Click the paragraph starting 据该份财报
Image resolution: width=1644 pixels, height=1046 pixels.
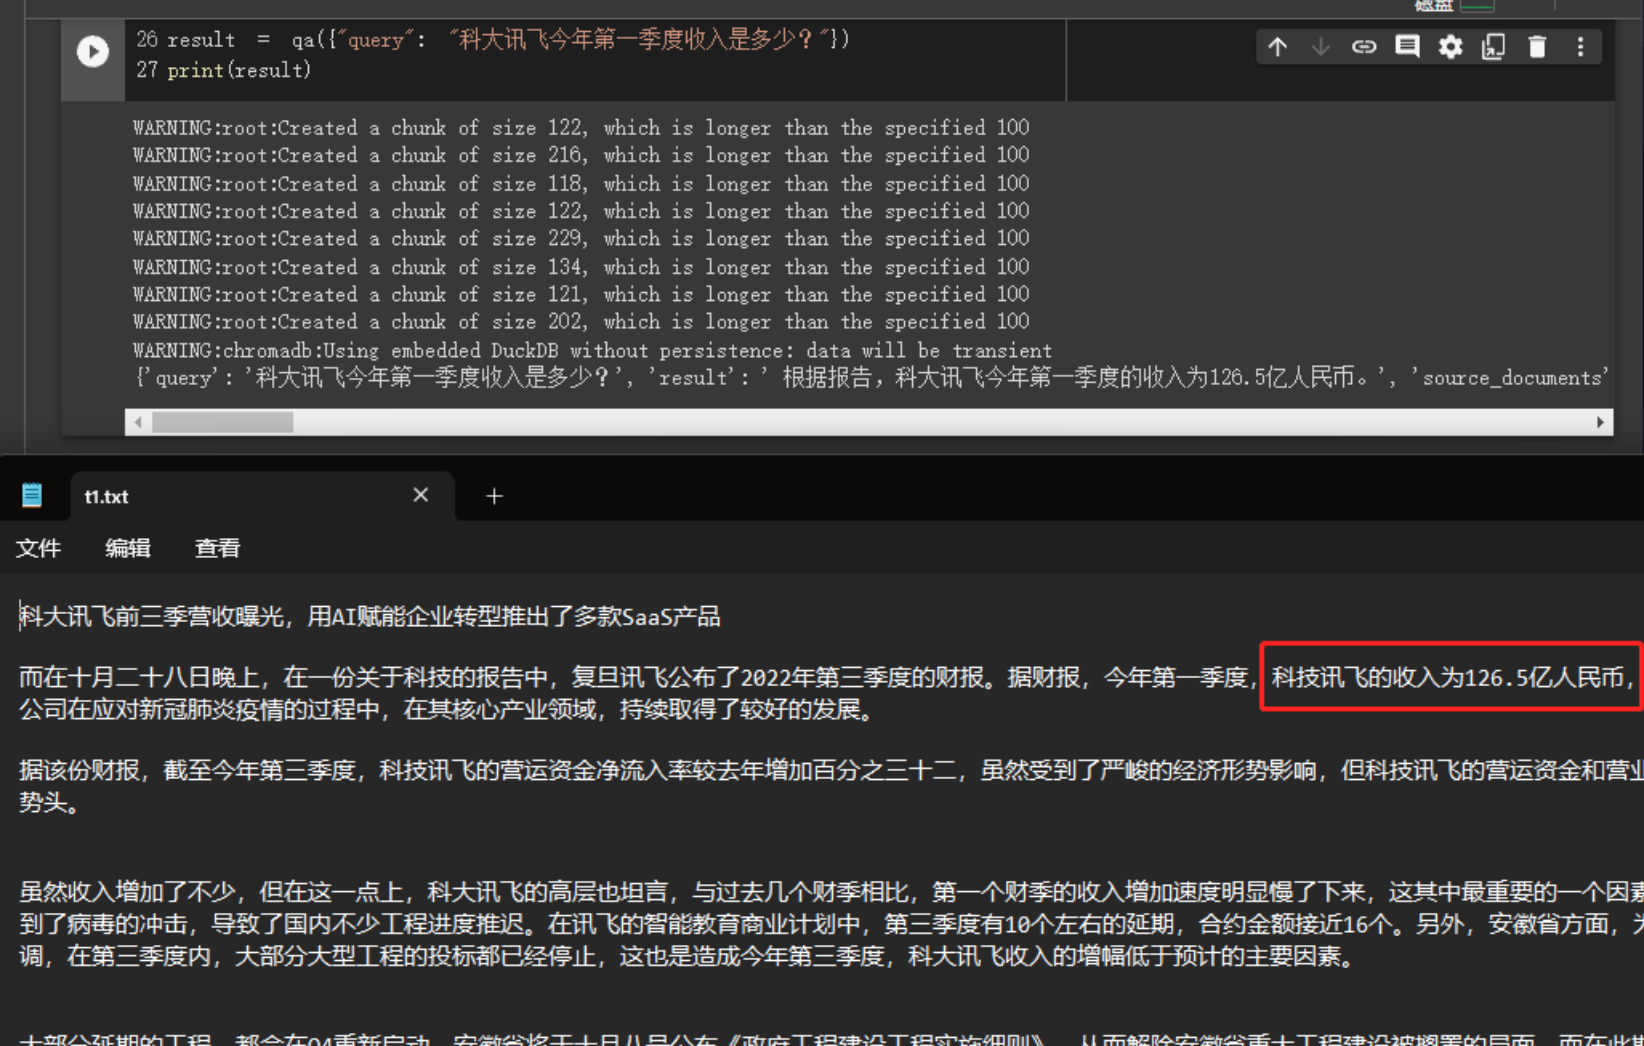pyautogui.click(x=830, y=786)
